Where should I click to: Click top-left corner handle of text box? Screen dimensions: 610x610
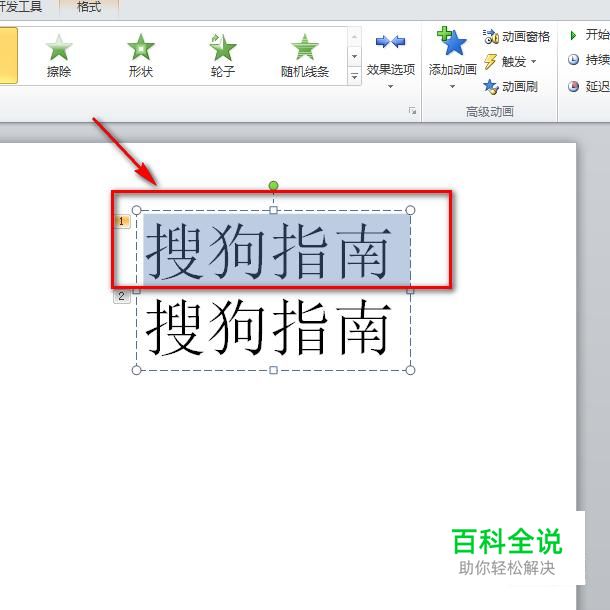pos(137,210)
